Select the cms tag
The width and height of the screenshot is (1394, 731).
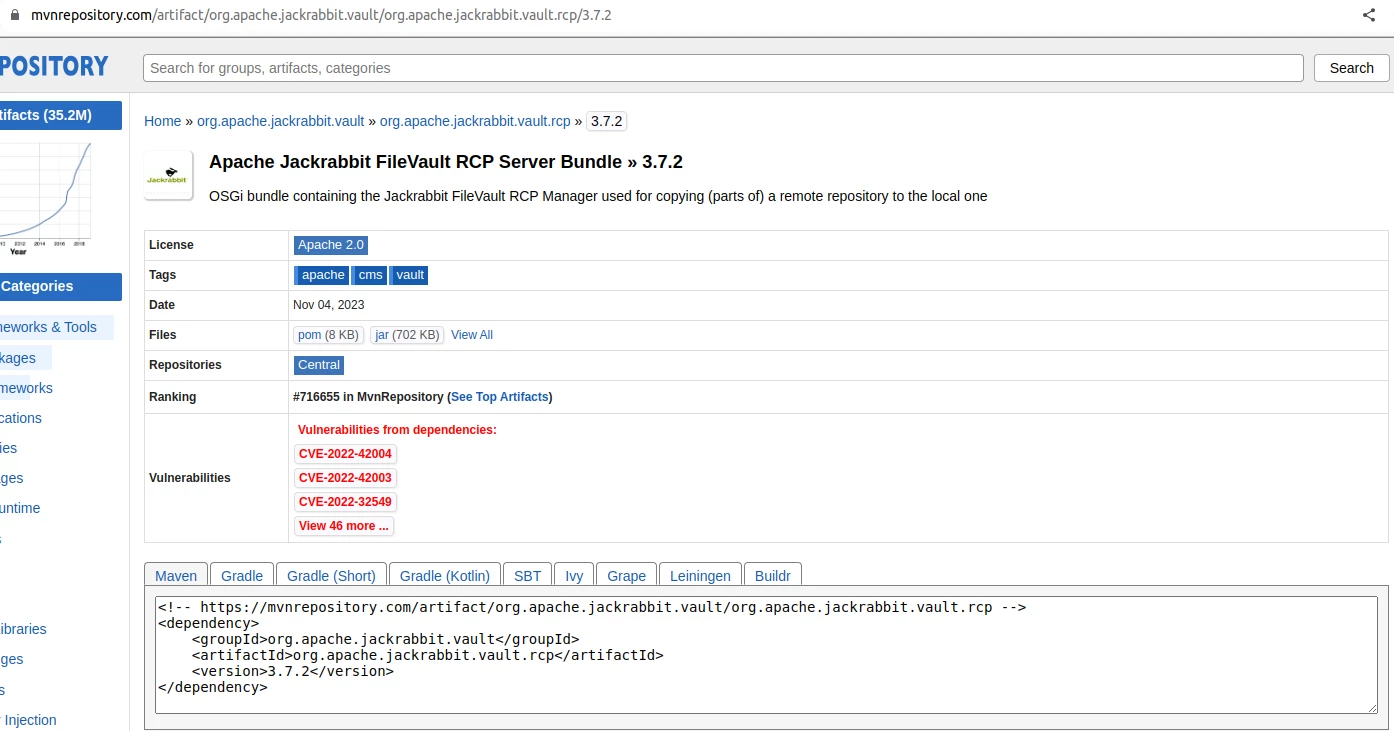[370, 275]
